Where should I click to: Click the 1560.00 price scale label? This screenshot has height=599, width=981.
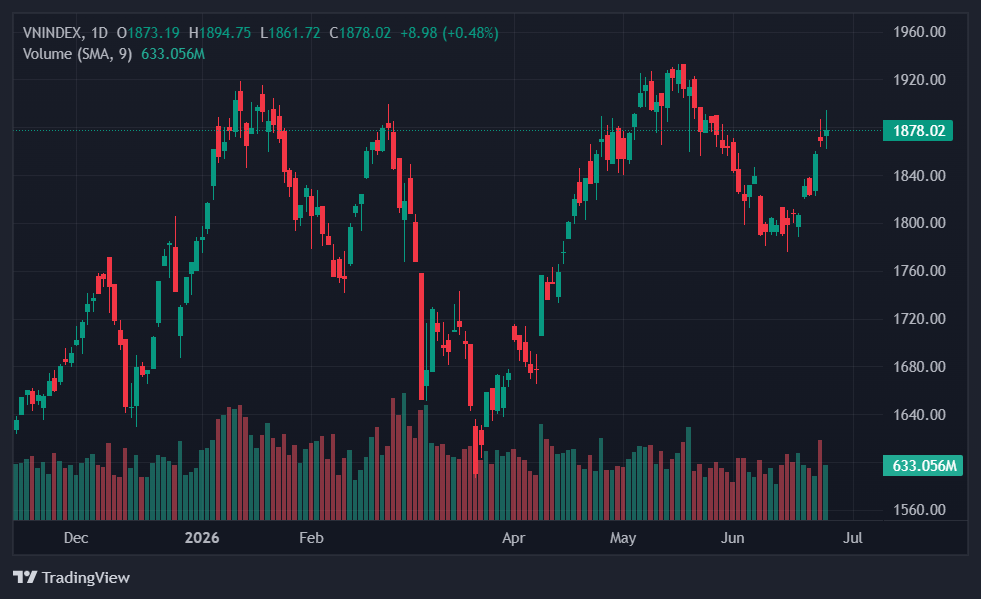(919, 509)
